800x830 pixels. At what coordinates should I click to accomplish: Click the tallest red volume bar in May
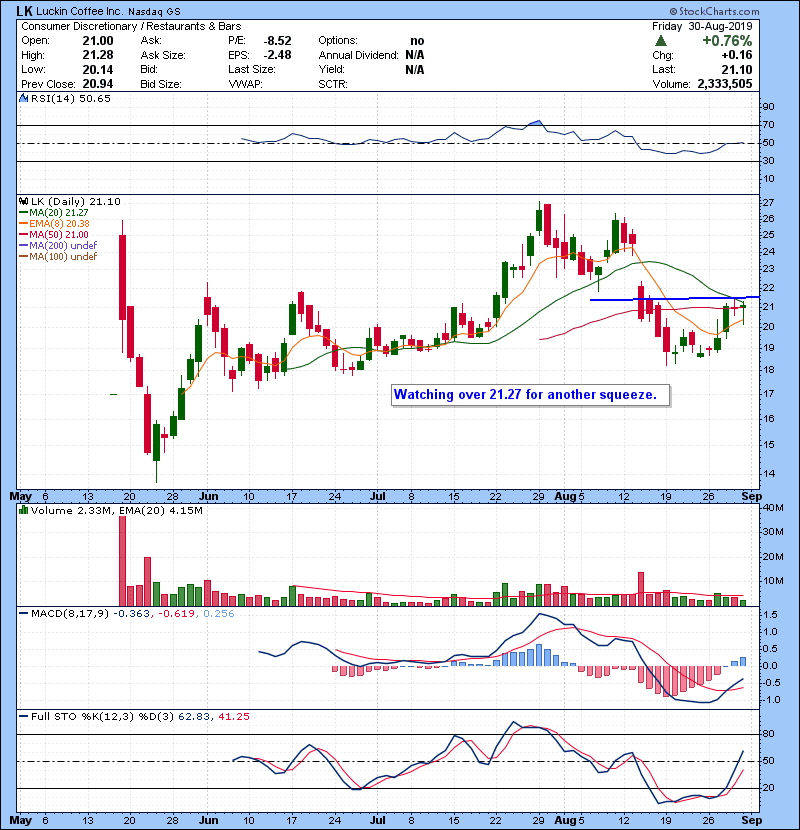[123, 561]
